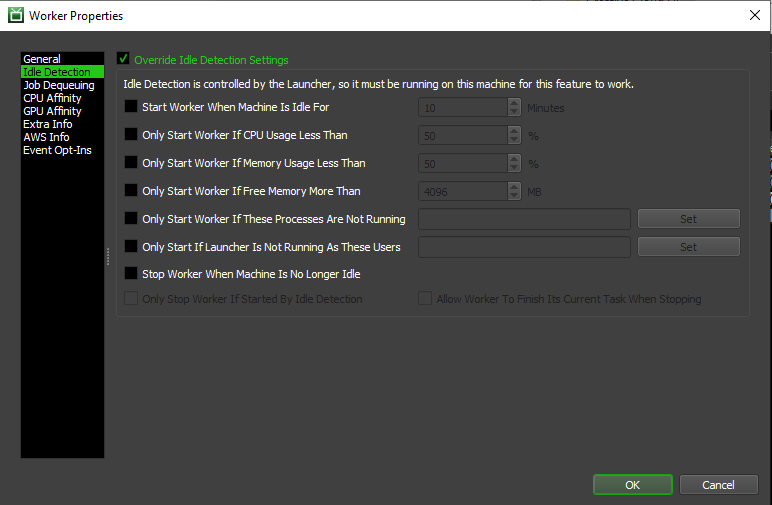
Task: Toggle Only Start Worker If These Processes Are Not Running
Action: click(131, 219)
